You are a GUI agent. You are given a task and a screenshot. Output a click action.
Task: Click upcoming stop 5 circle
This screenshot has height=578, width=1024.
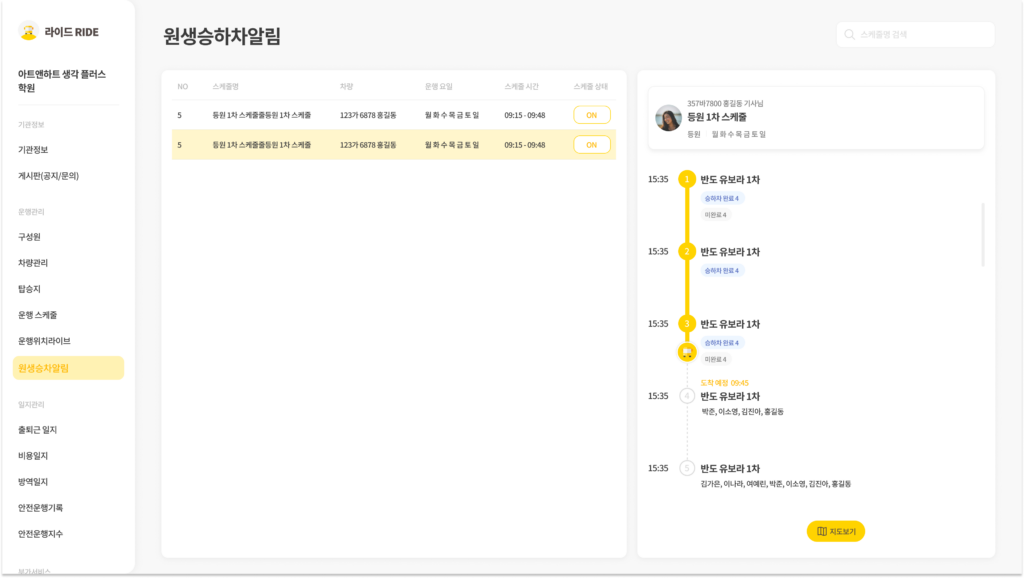[687, 468]
